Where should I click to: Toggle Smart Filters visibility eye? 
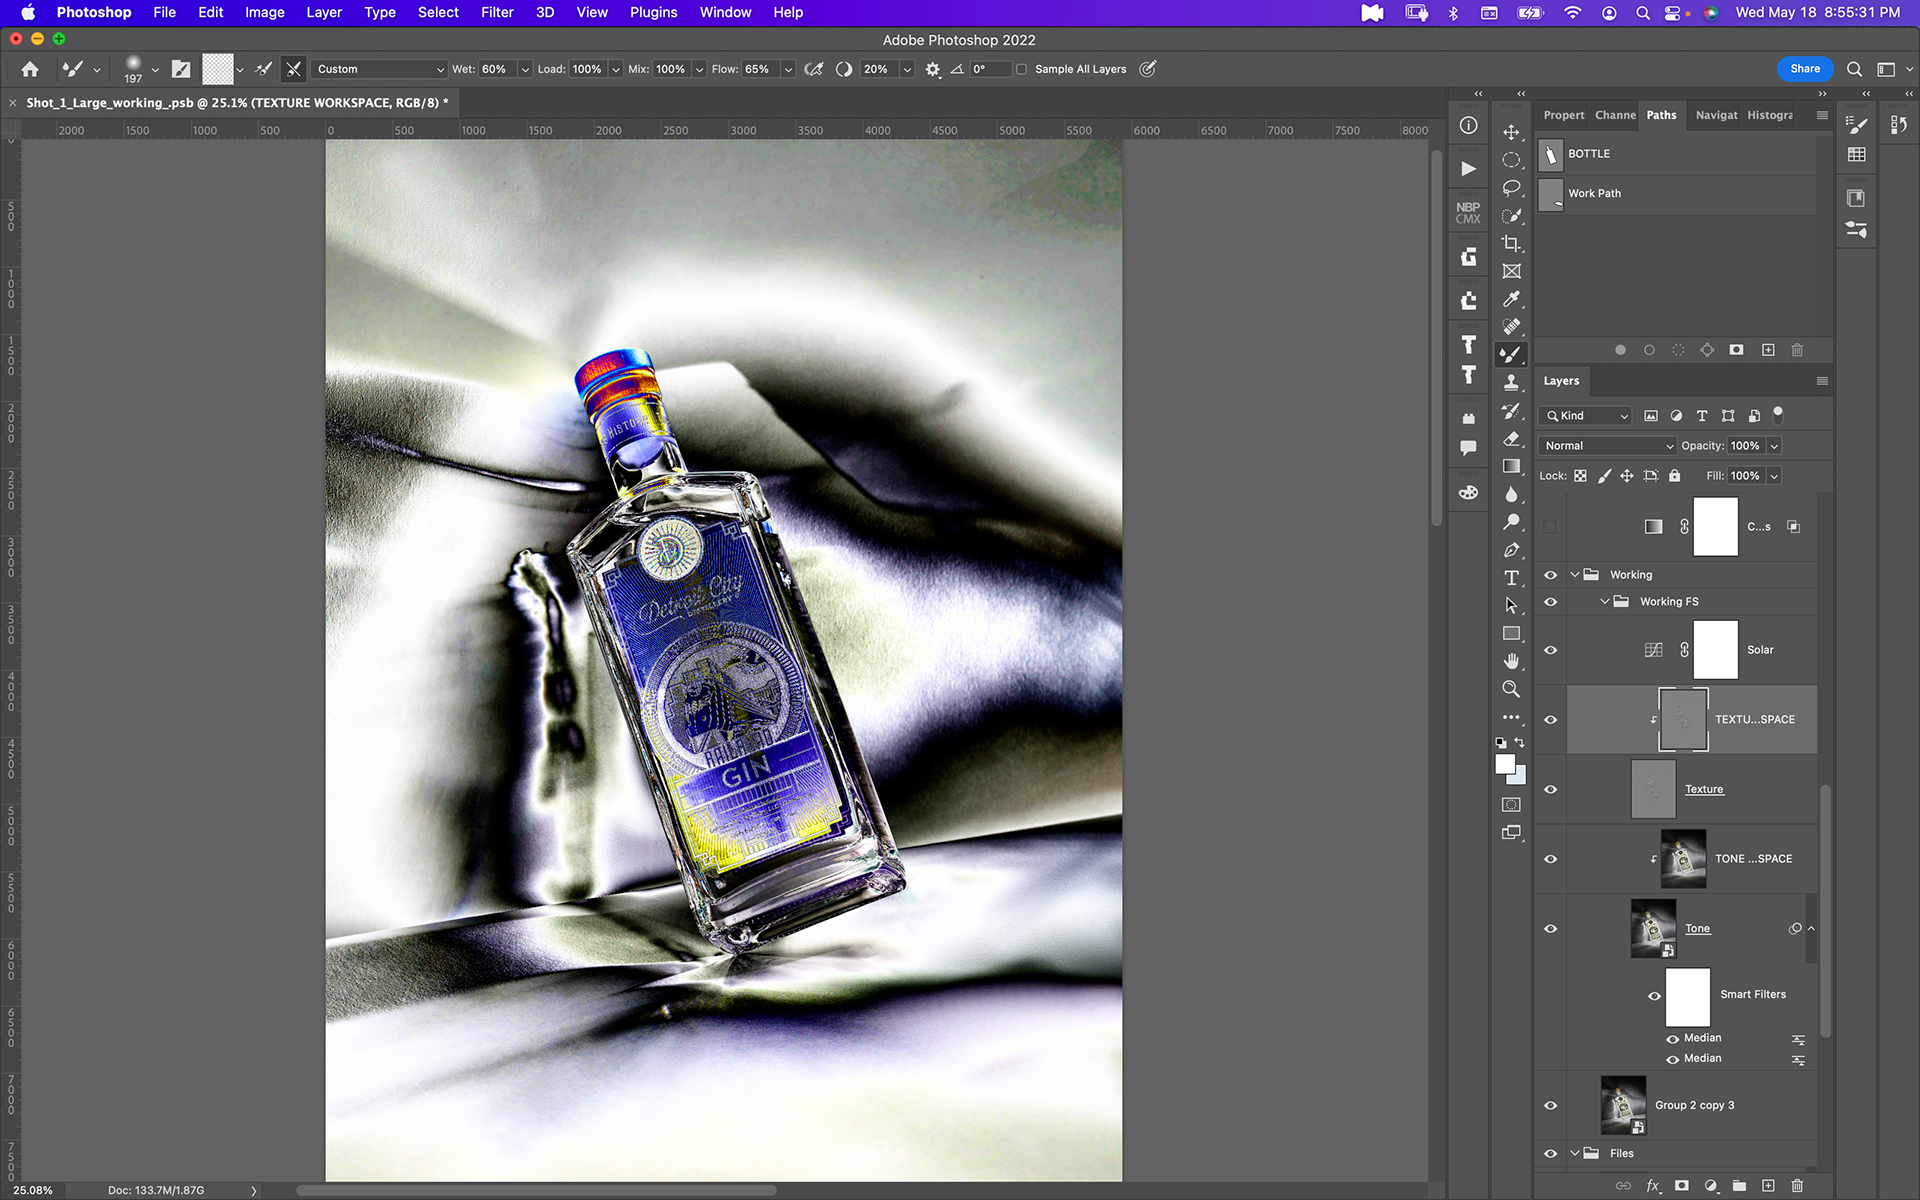(1654, 995)
